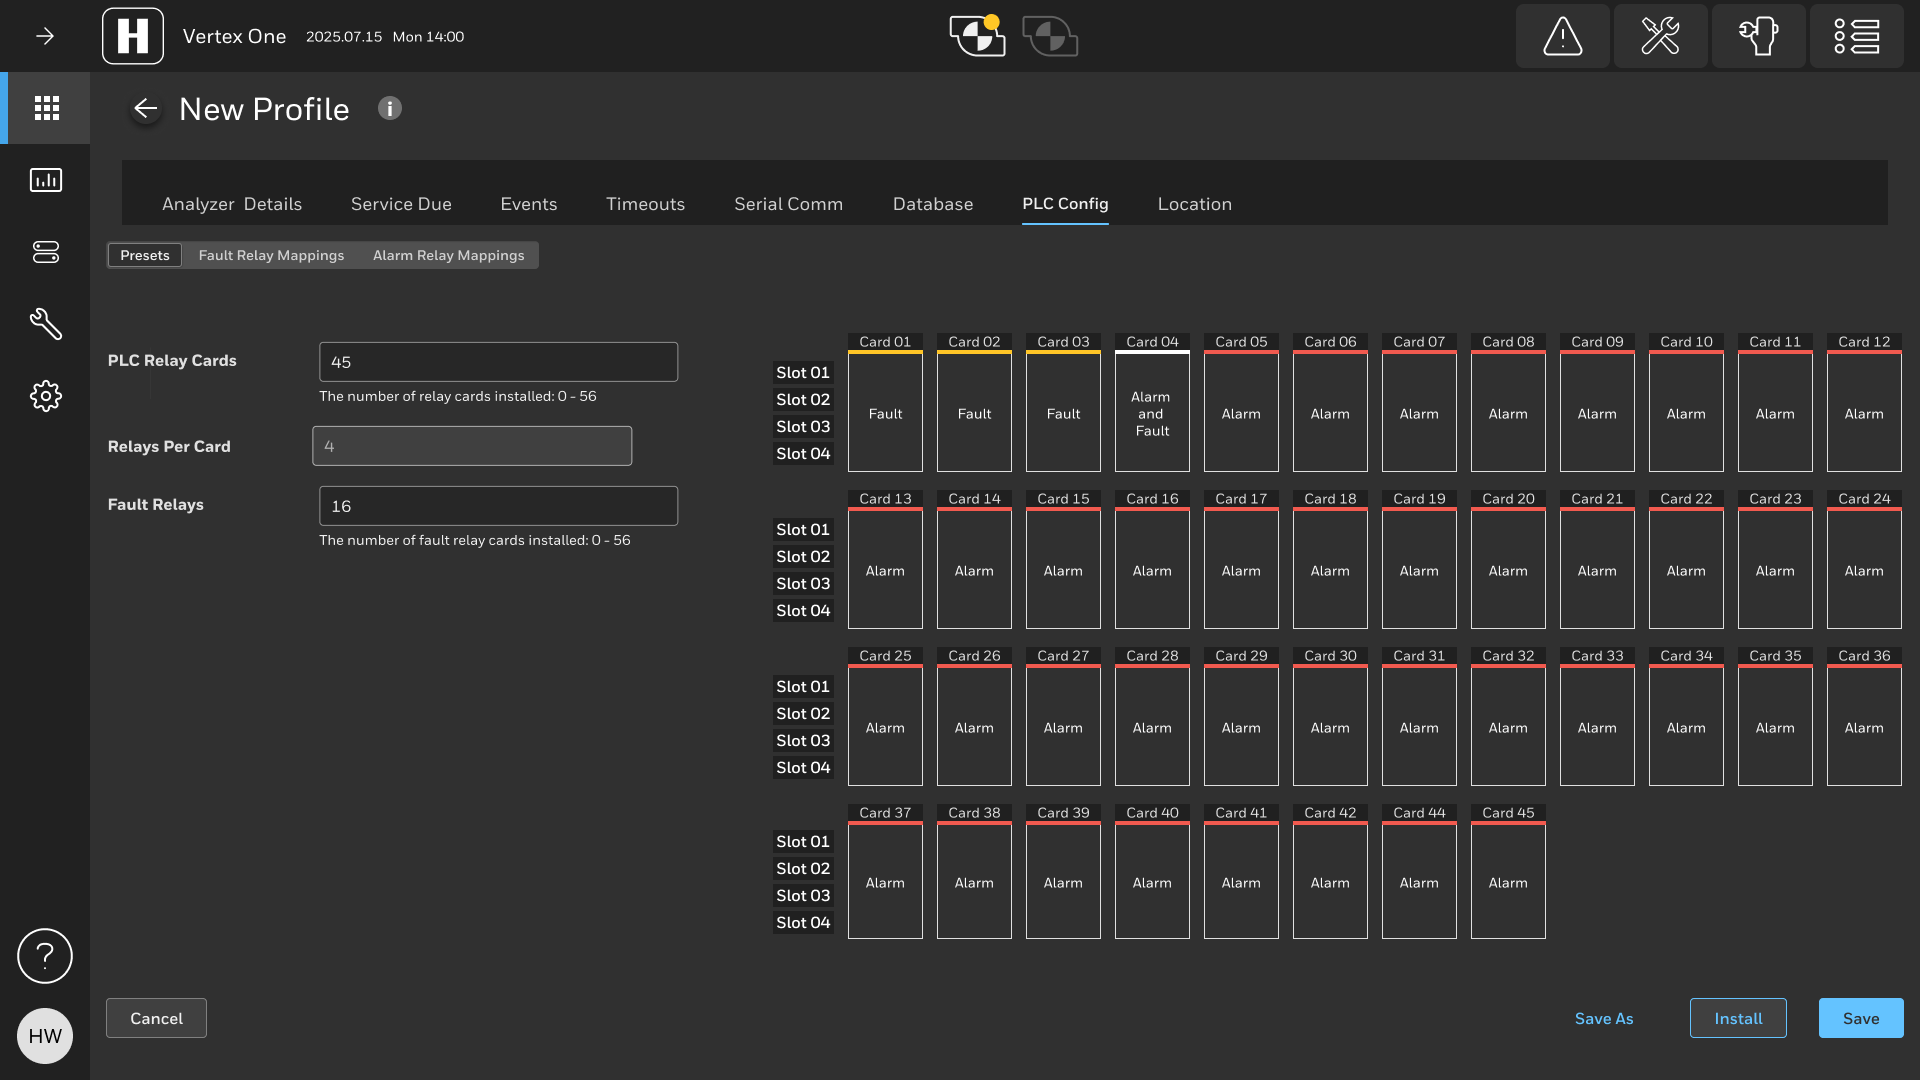Image resolution: width=1920 pixels, height=1080 pixels.
Task: Open settings gear icon in sidebar
Action: (46, 396)
